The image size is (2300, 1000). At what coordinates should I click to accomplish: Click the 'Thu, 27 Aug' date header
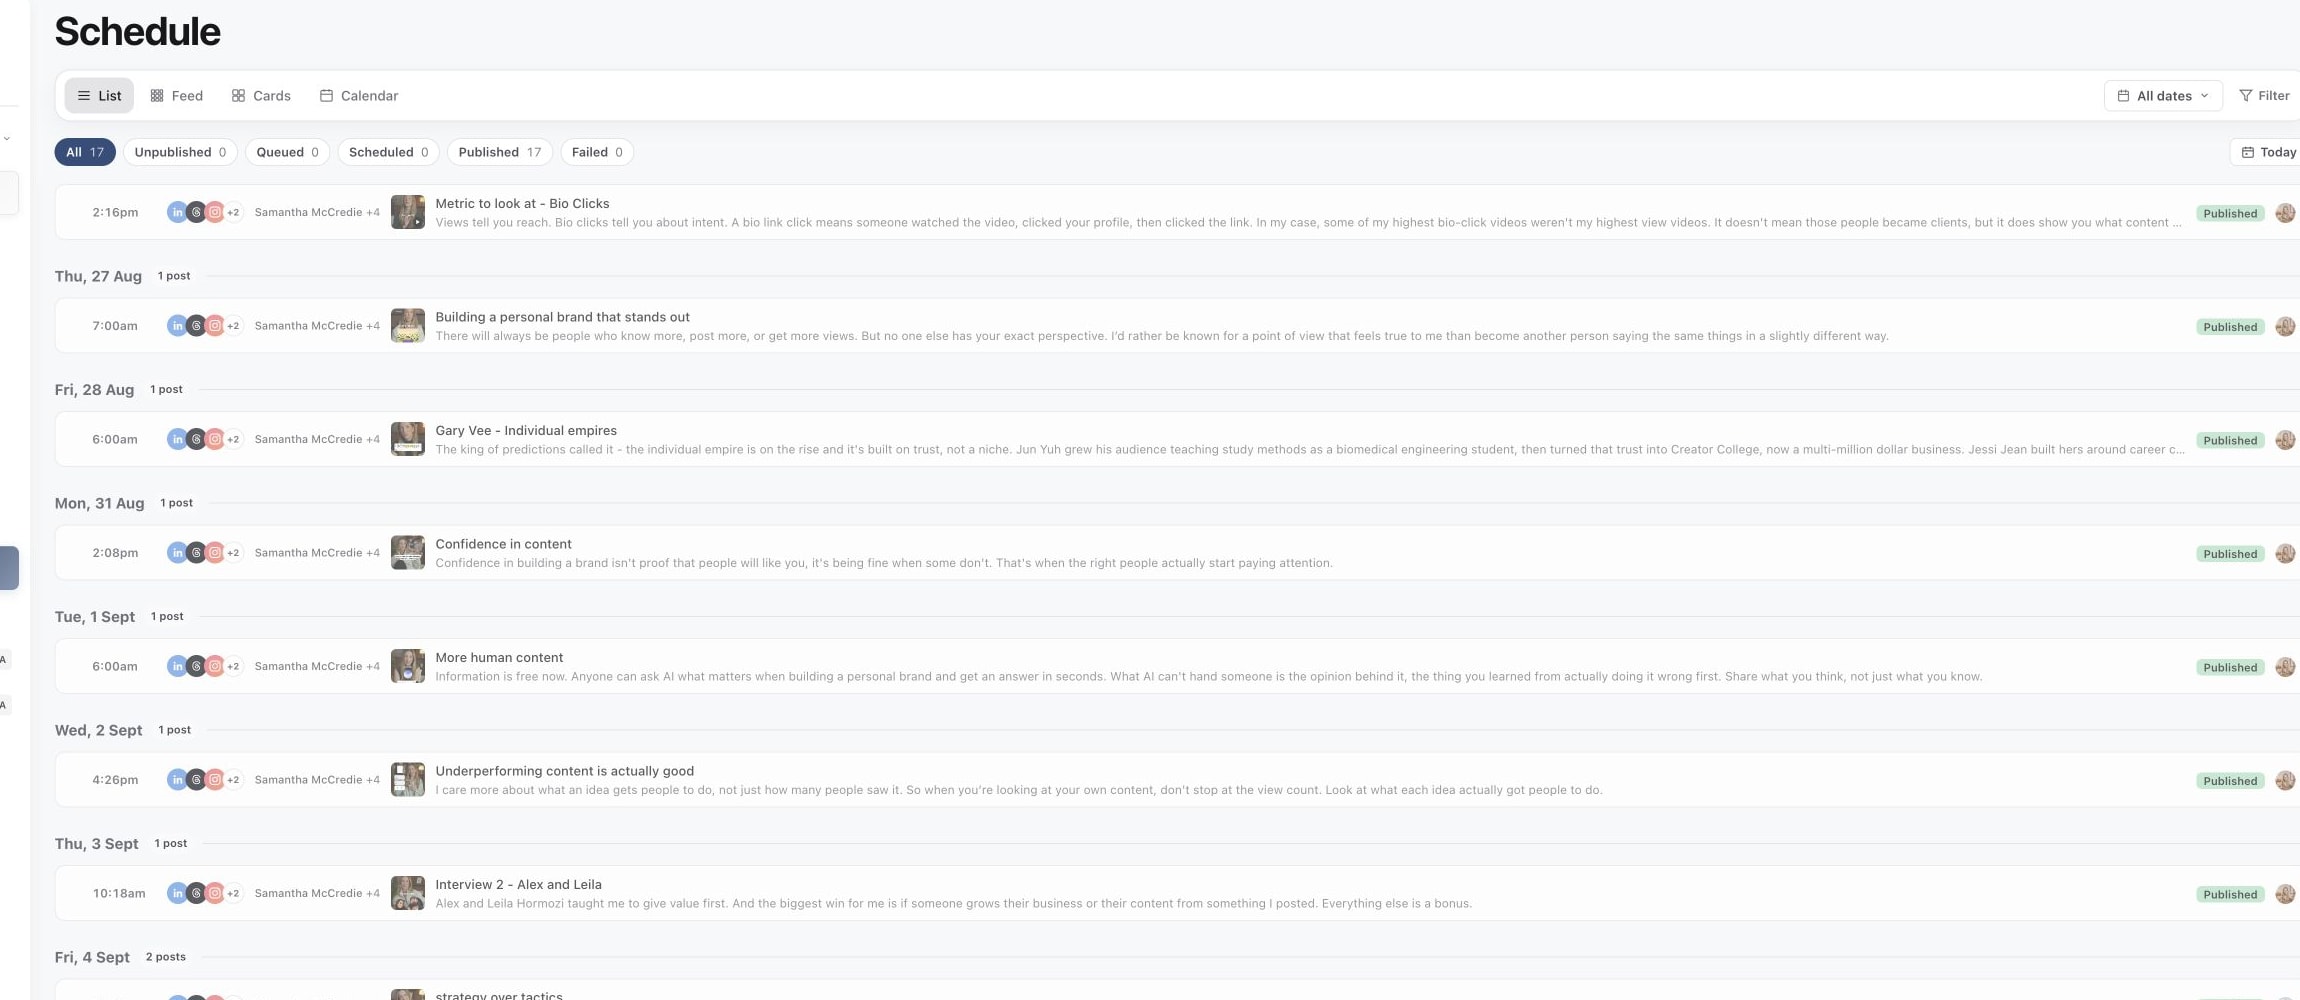(x=98, y=276)
